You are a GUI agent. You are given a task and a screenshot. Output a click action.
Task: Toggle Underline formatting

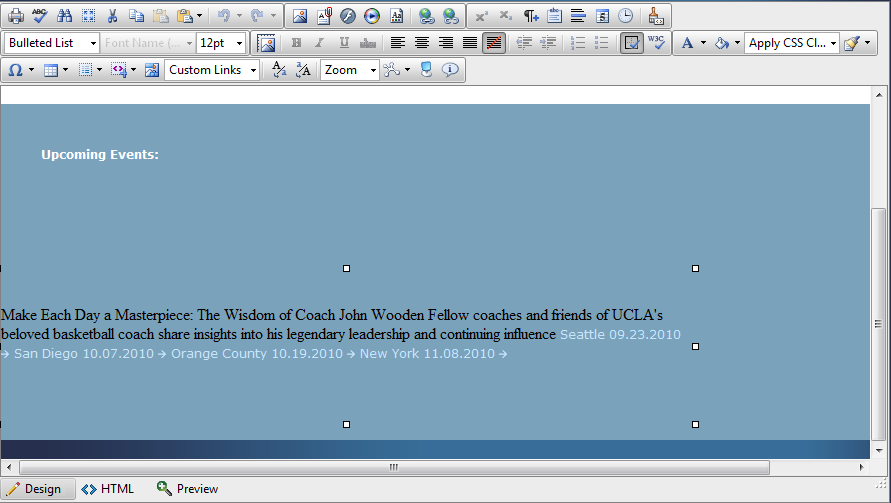point(344,43)
